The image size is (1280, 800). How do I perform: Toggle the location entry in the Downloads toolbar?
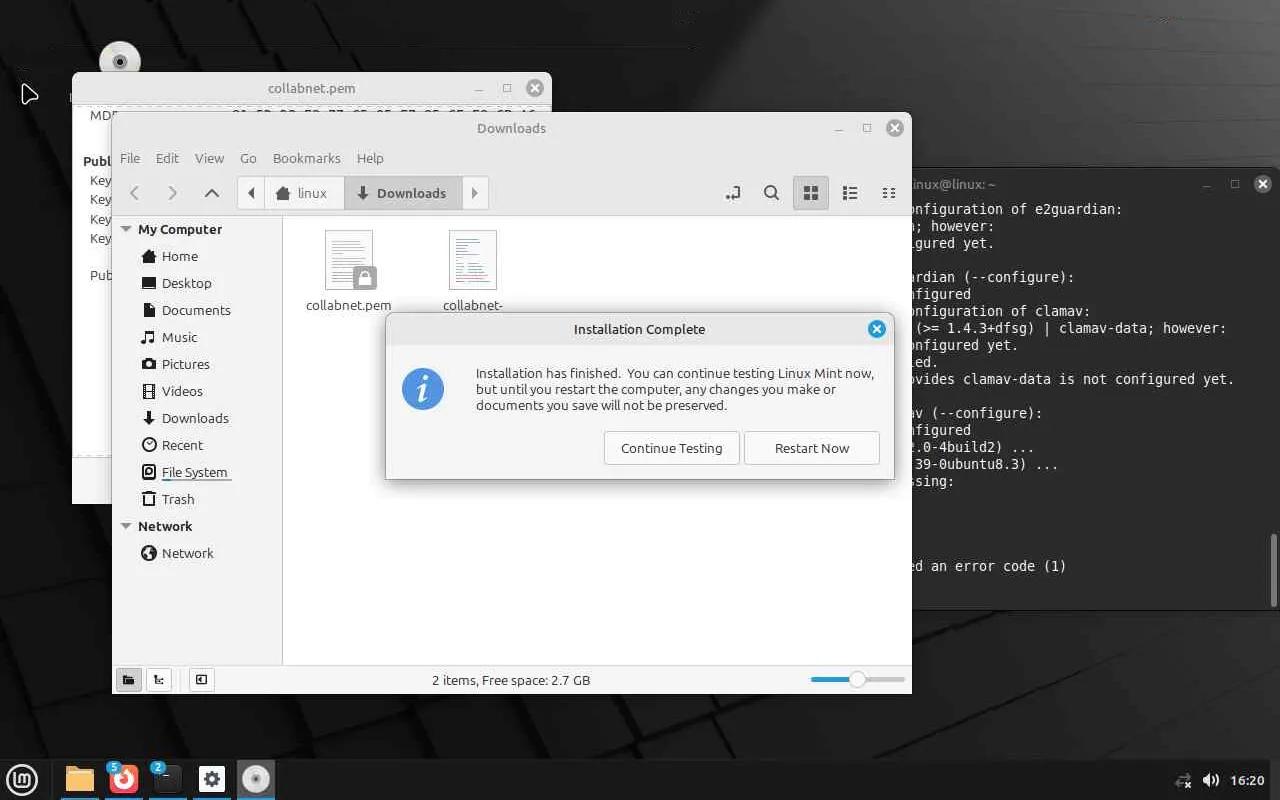coord(733,193)
